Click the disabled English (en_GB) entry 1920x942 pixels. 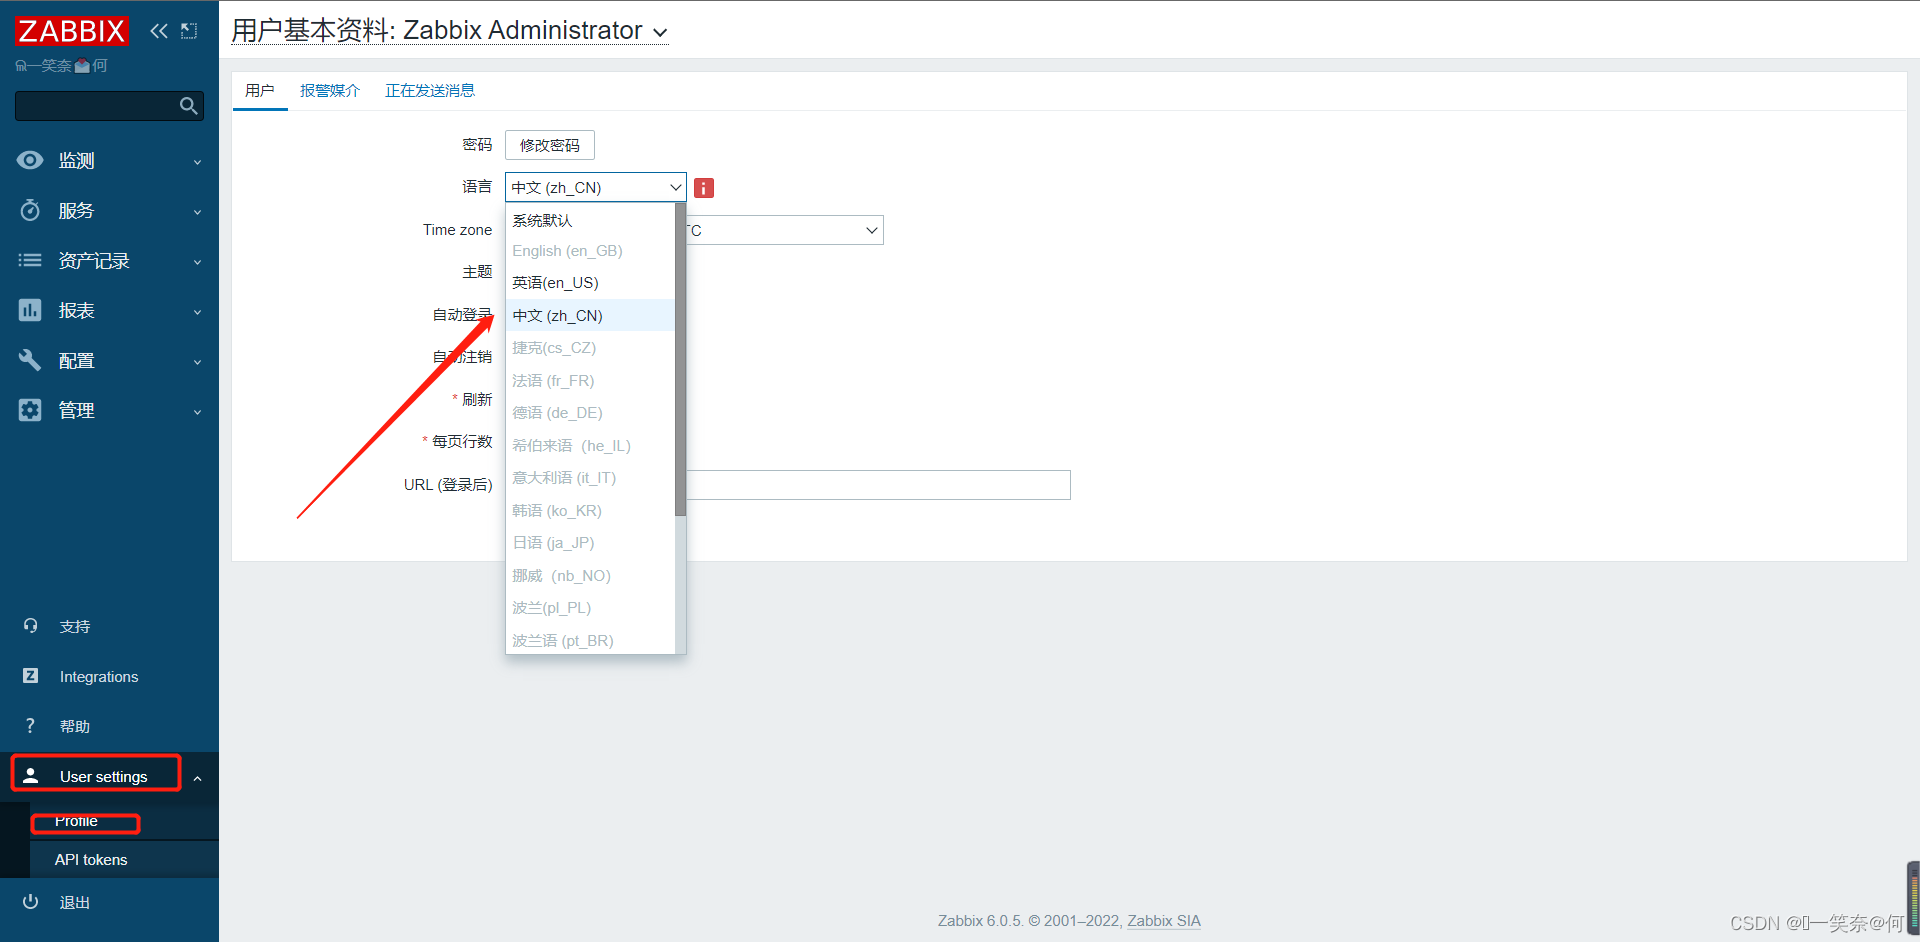tap(590, 251)
